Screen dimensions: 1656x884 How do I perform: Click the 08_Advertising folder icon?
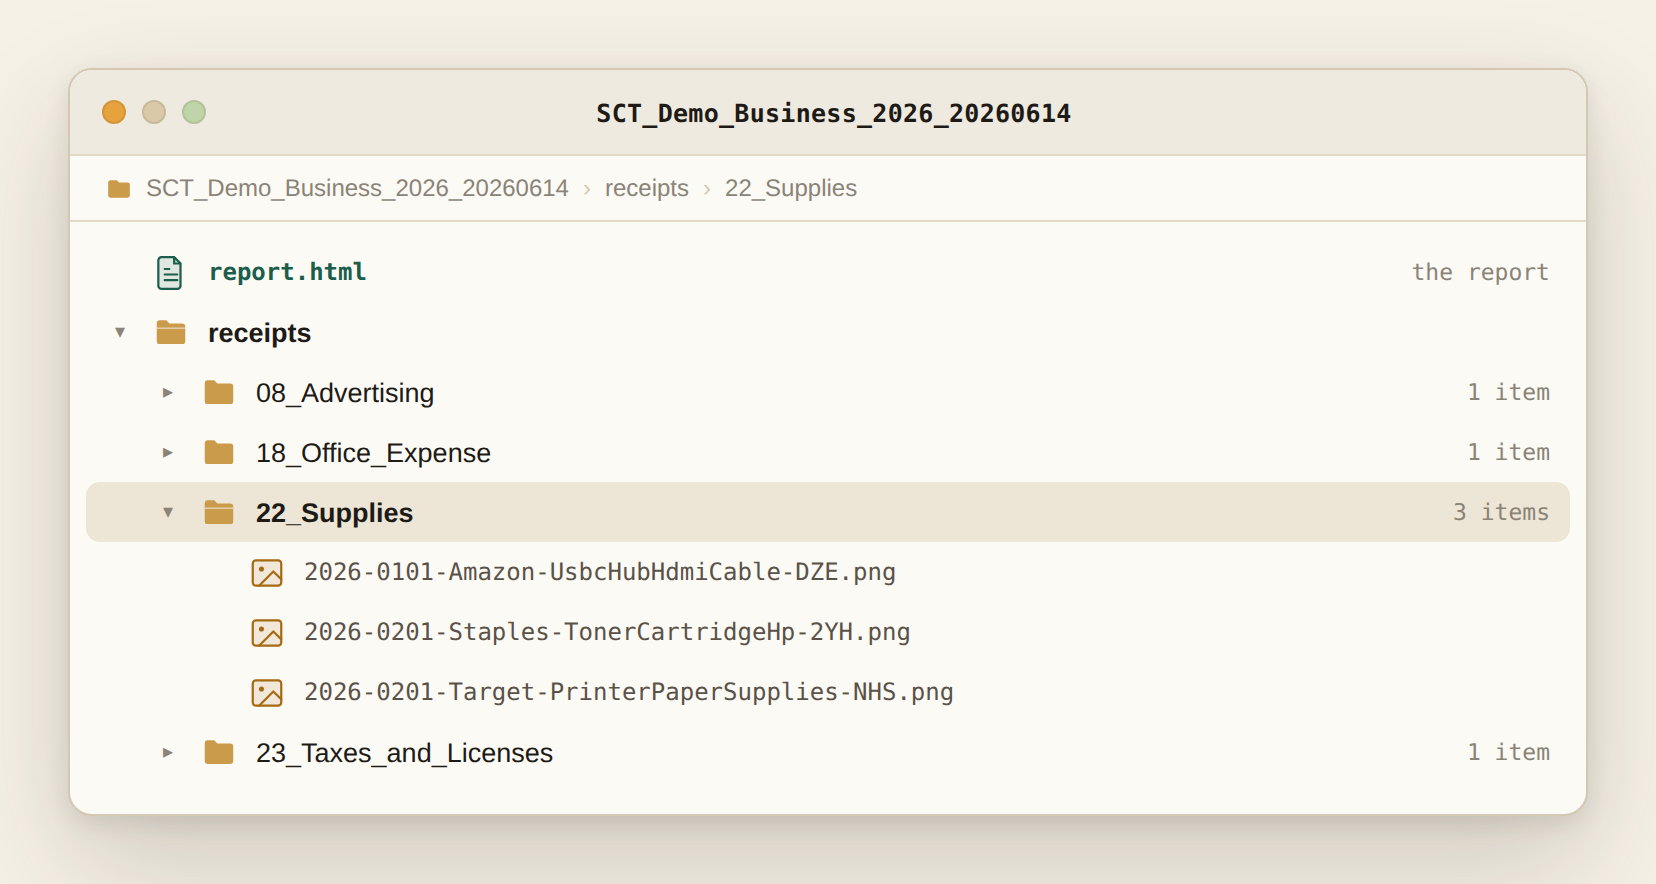tap(219, 392)
